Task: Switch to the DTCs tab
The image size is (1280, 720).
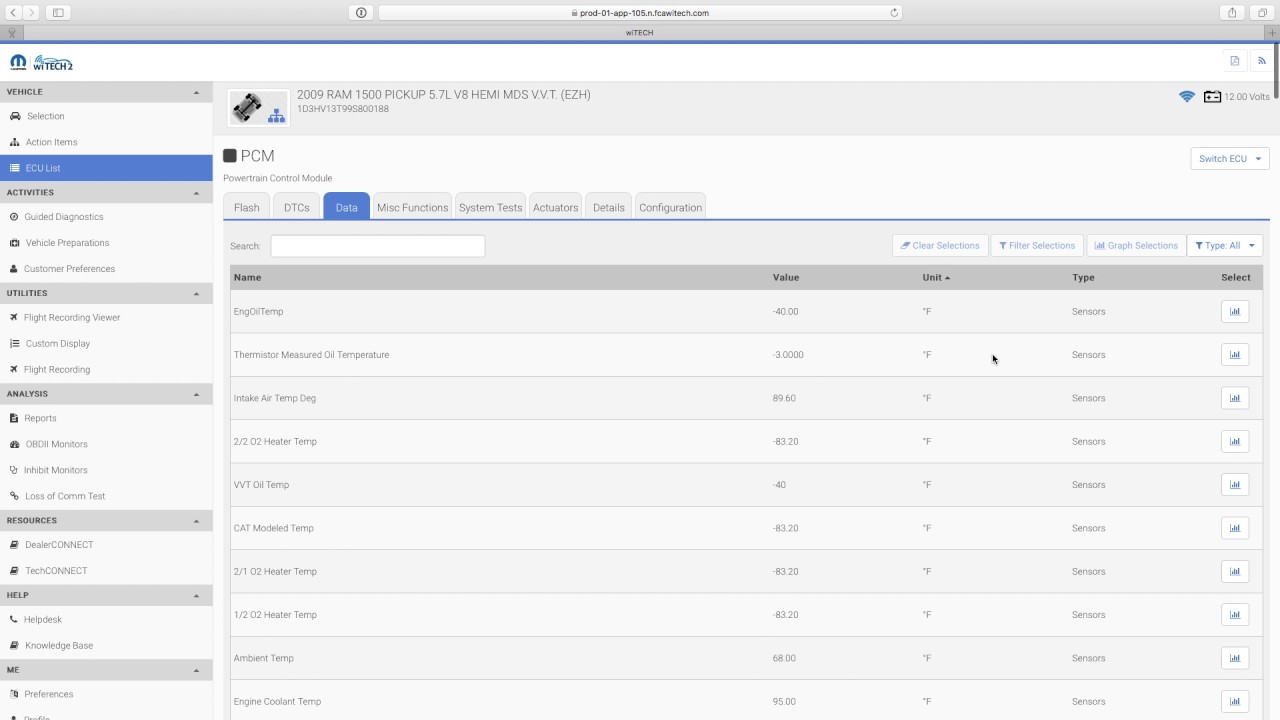Action: tap(297, 207)
